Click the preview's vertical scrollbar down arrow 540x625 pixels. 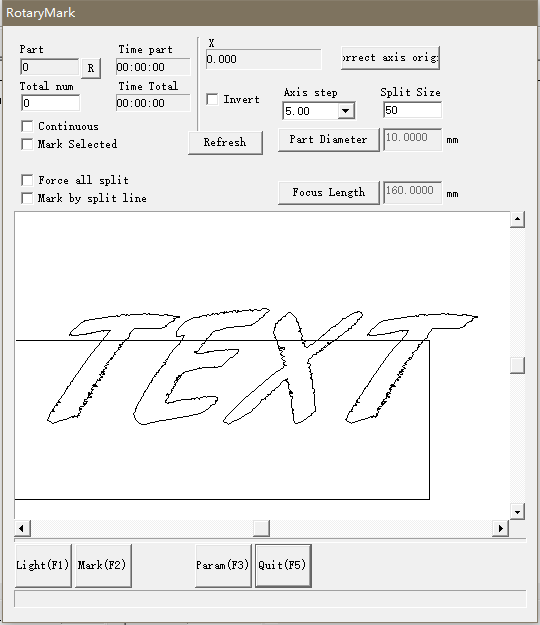[x=517, y=512]
